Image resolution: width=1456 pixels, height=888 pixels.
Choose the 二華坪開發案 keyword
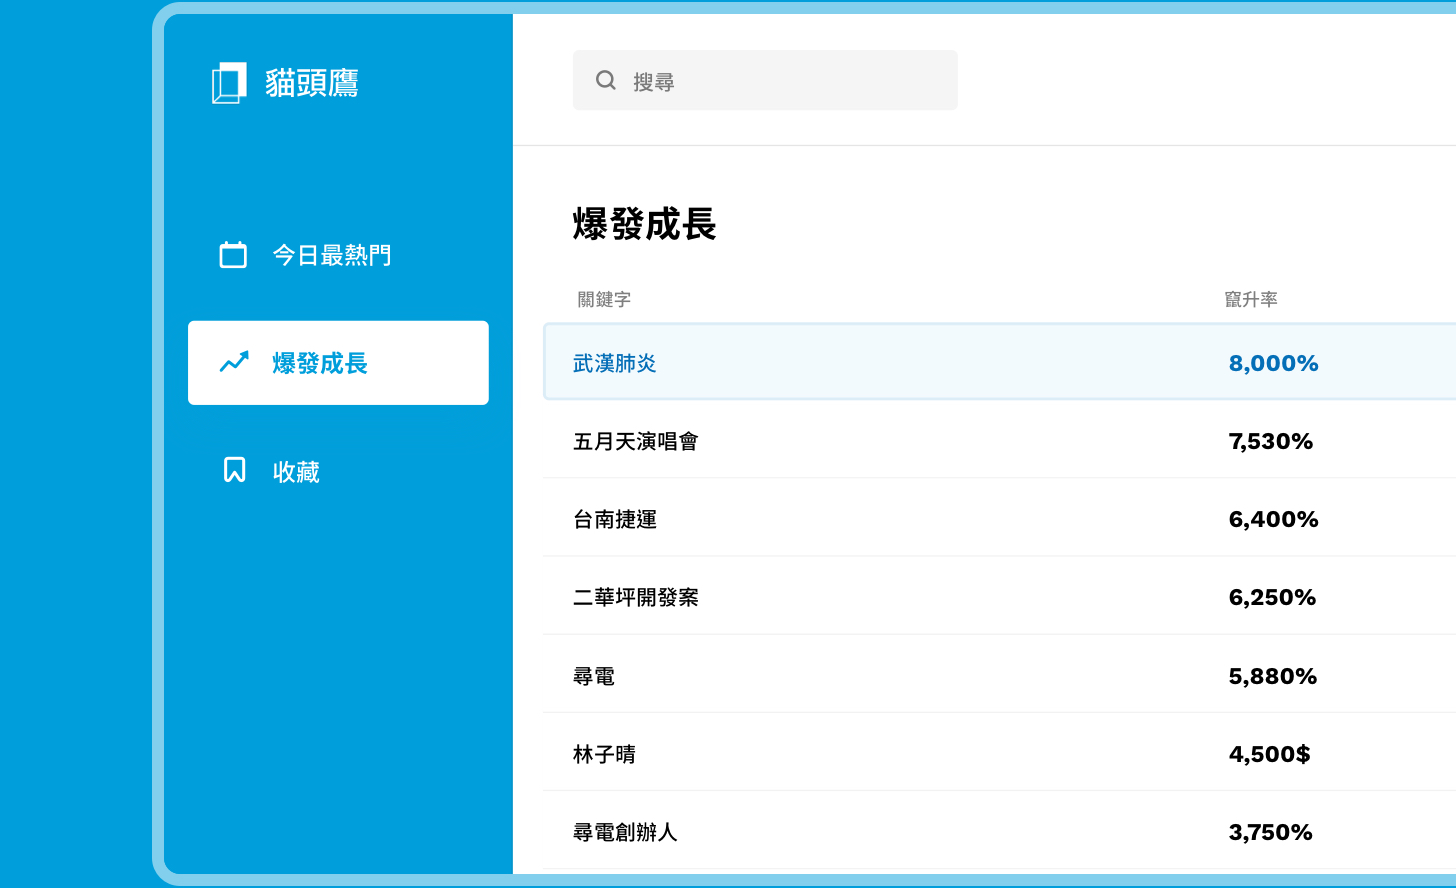click(636, 598)
